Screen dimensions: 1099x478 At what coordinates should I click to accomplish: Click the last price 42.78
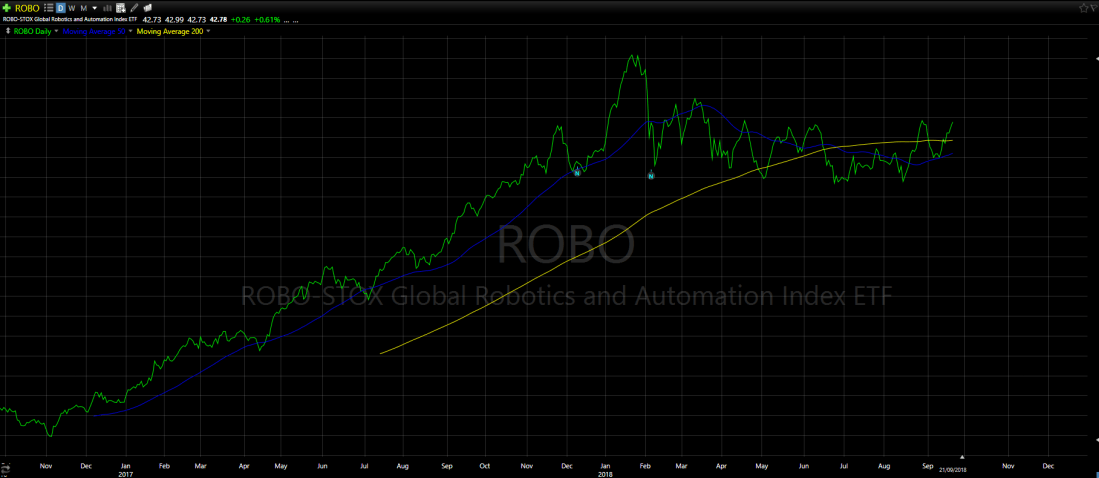click(218, 20)
